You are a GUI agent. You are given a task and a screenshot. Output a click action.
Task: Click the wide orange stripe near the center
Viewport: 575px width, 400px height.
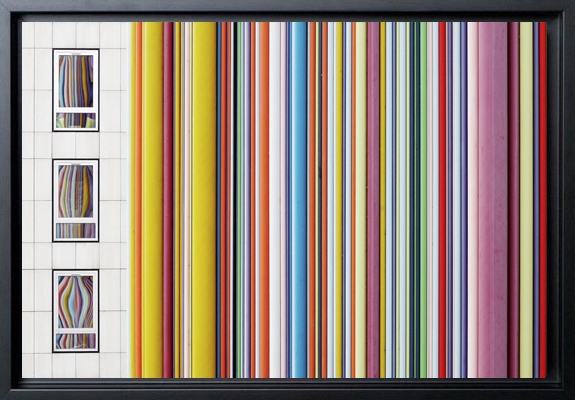[264, 200]
